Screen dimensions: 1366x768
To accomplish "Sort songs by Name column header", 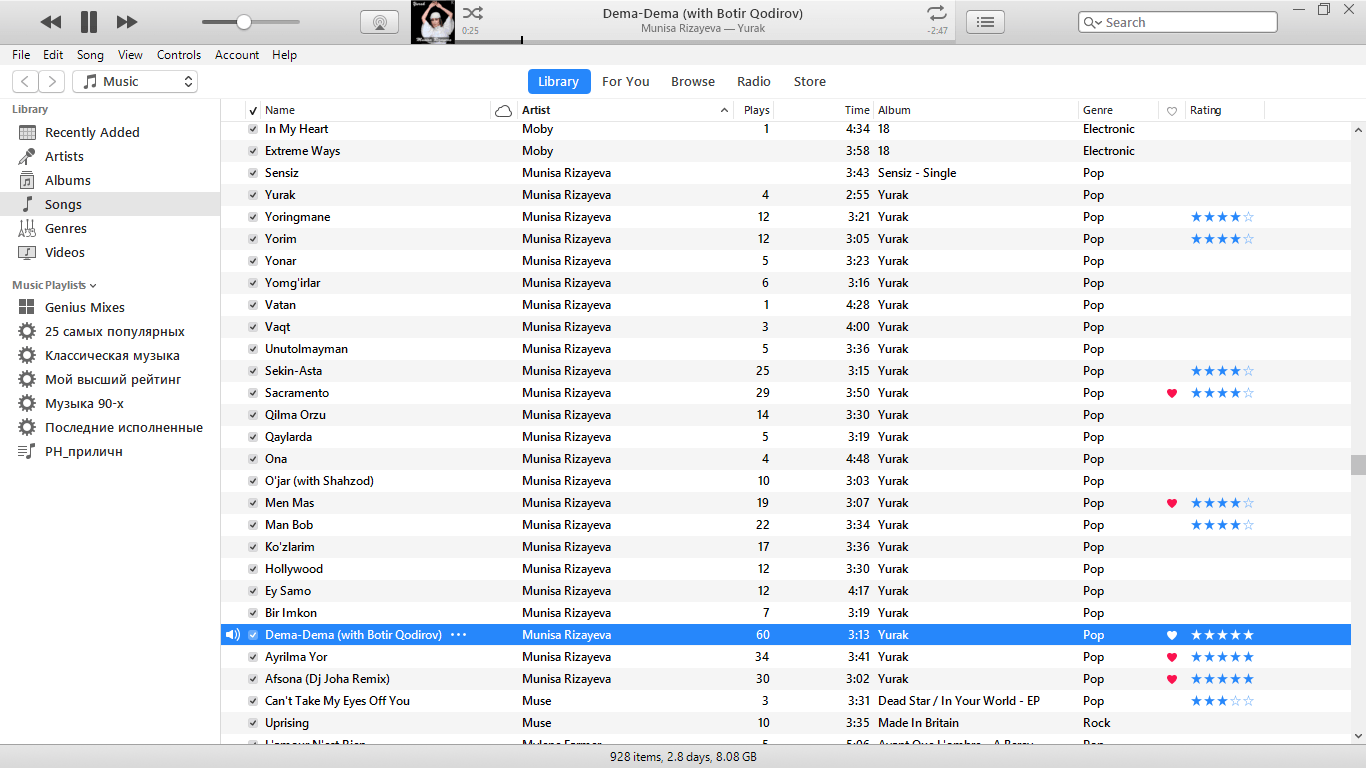I will (x=376, y=110).
